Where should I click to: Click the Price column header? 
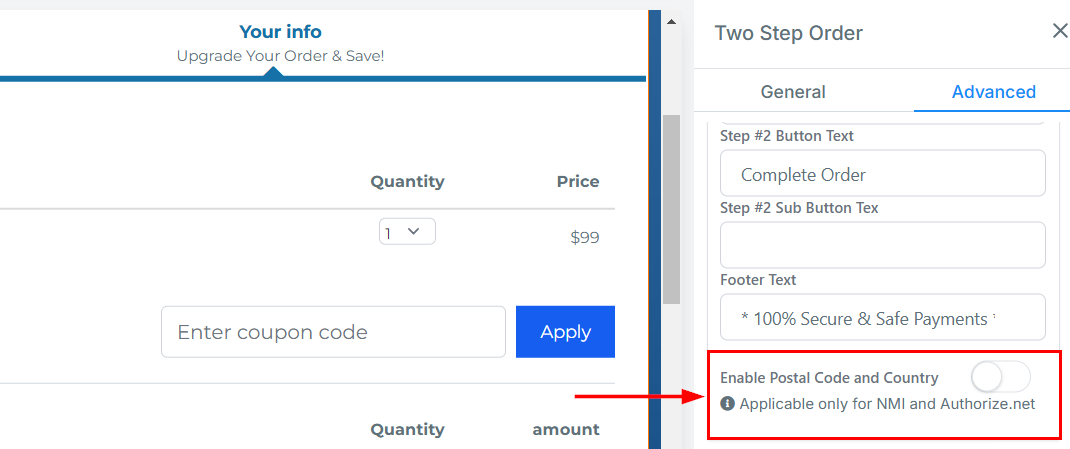point(578,182)
